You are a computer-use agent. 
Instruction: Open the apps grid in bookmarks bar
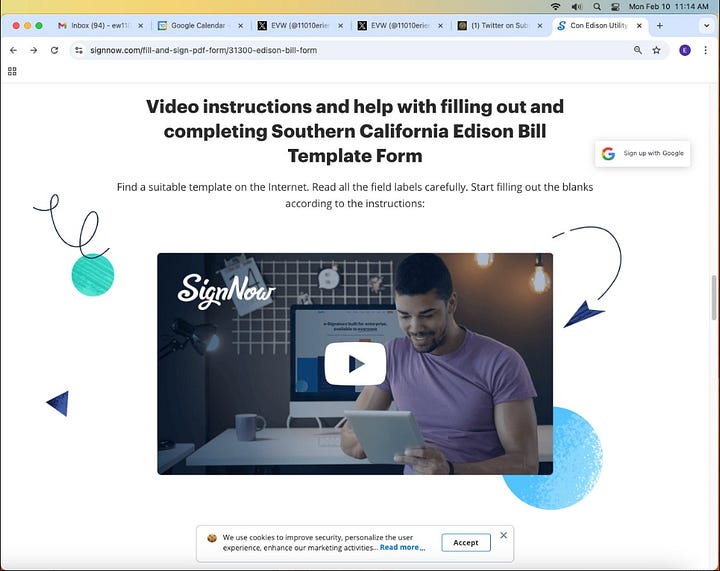pos(12,71)
